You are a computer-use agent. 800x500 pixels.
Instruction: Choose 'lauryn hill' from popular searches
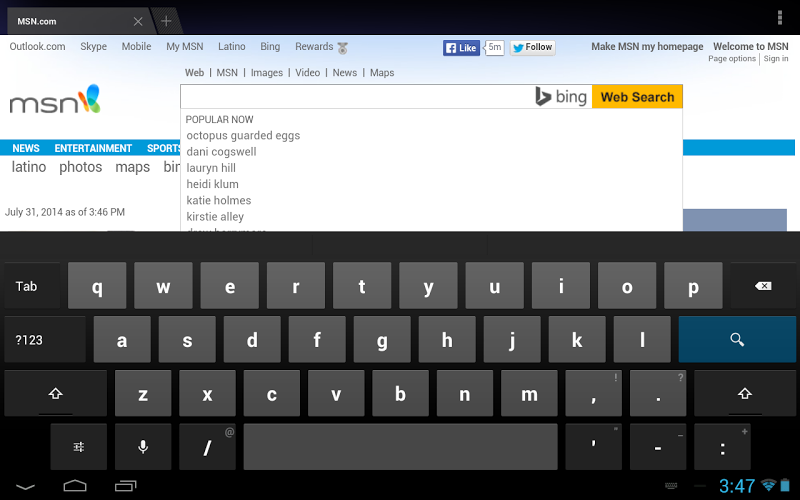pyautogui.click(x=211, y=168)
